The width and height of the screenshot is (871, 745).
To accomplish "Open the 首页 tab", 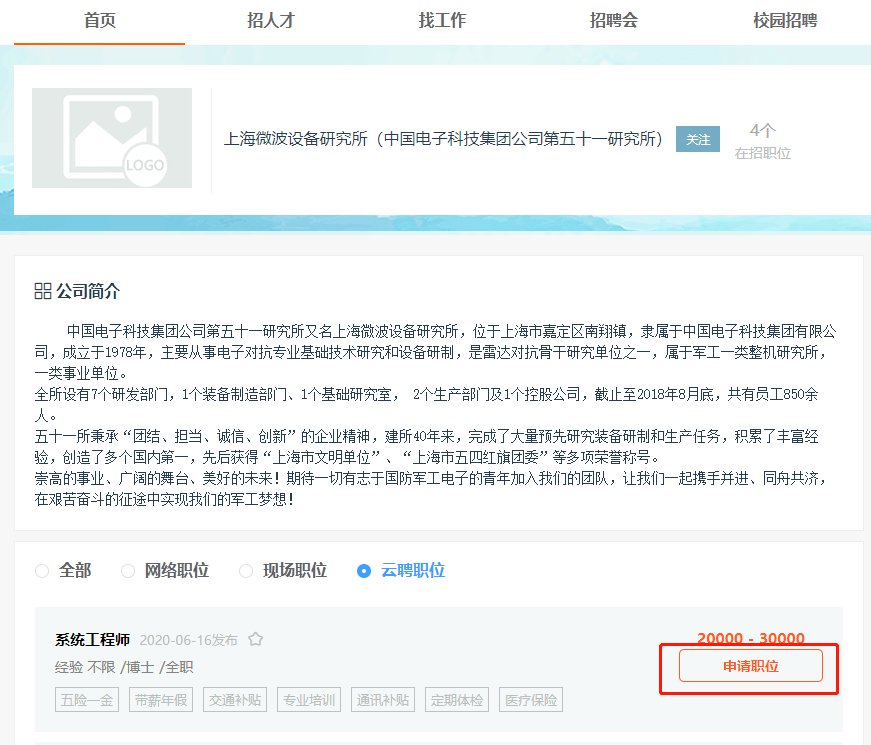I will 99,21.
